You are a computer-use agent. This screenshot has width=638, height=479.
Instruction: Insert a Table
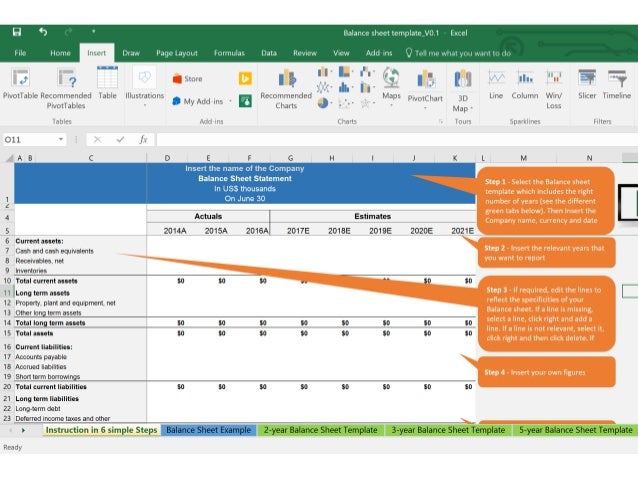tap(107, 83)
